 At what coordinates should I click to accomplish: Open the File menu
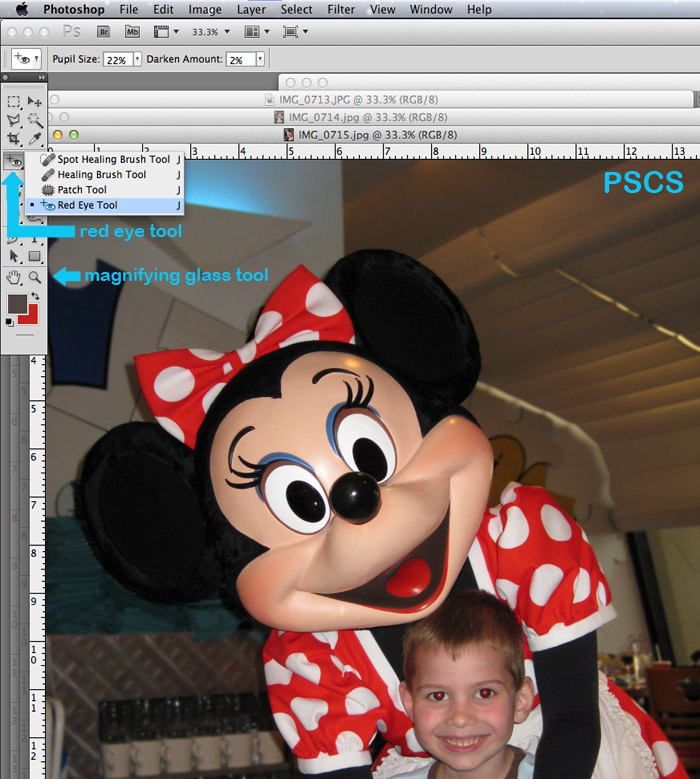tap(129, 9)
